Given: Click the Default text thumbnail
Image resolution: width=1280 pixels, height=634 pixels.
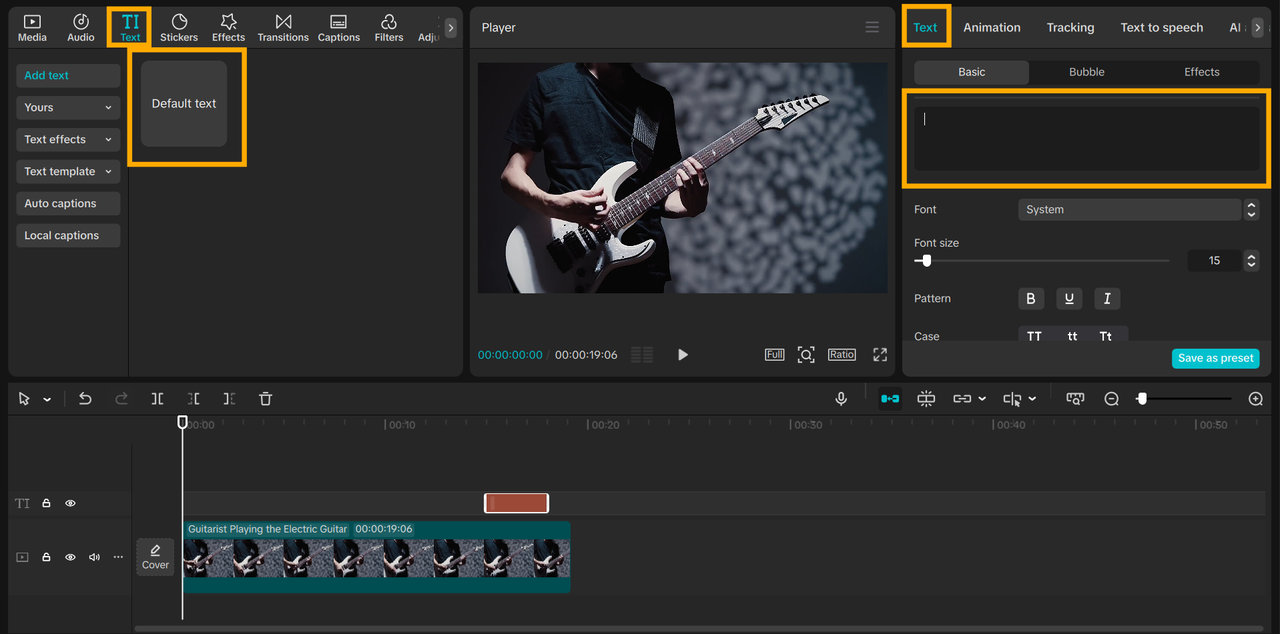Looking at the screenshot, I should tap(184, 104).
